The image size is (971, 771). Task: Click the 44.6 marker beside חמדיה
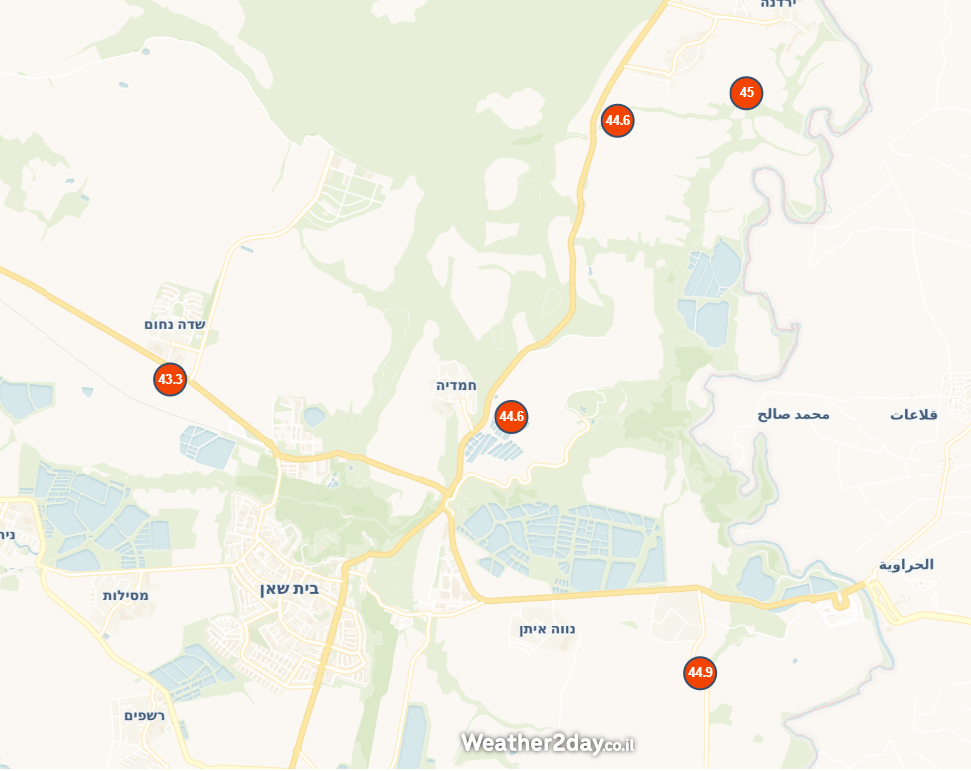512,416
